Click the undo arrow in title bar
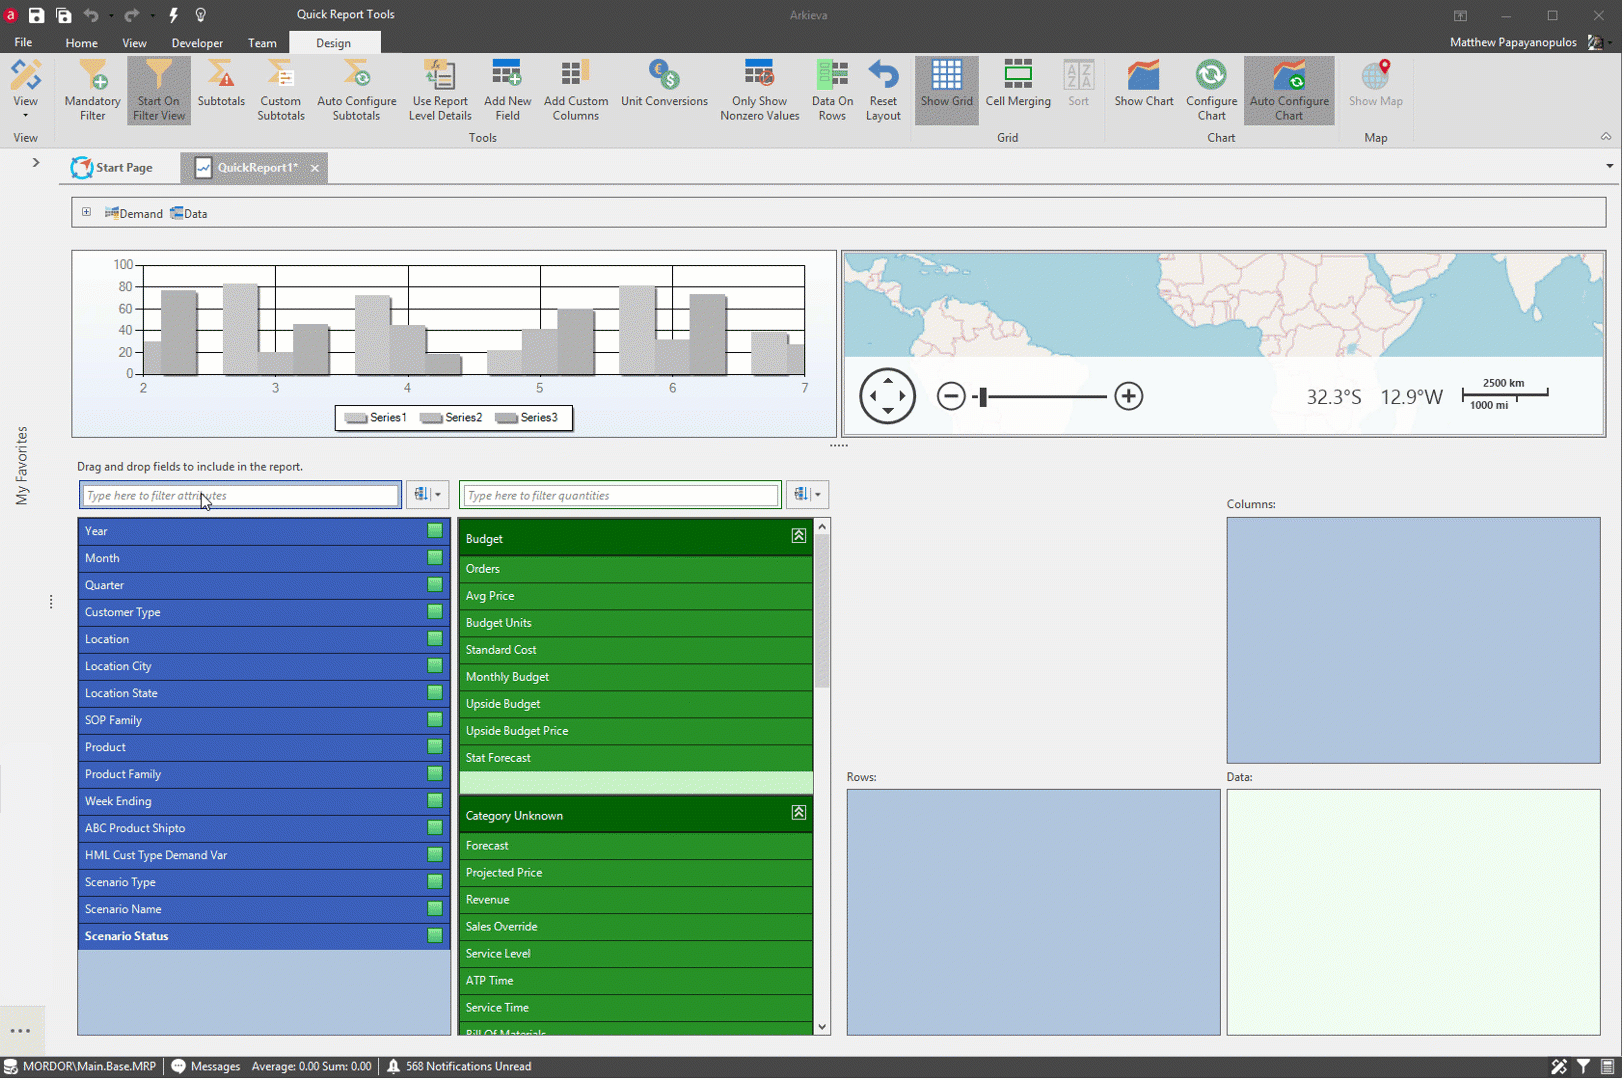This screenshot has width=1624, height=1080. point(91,15)
